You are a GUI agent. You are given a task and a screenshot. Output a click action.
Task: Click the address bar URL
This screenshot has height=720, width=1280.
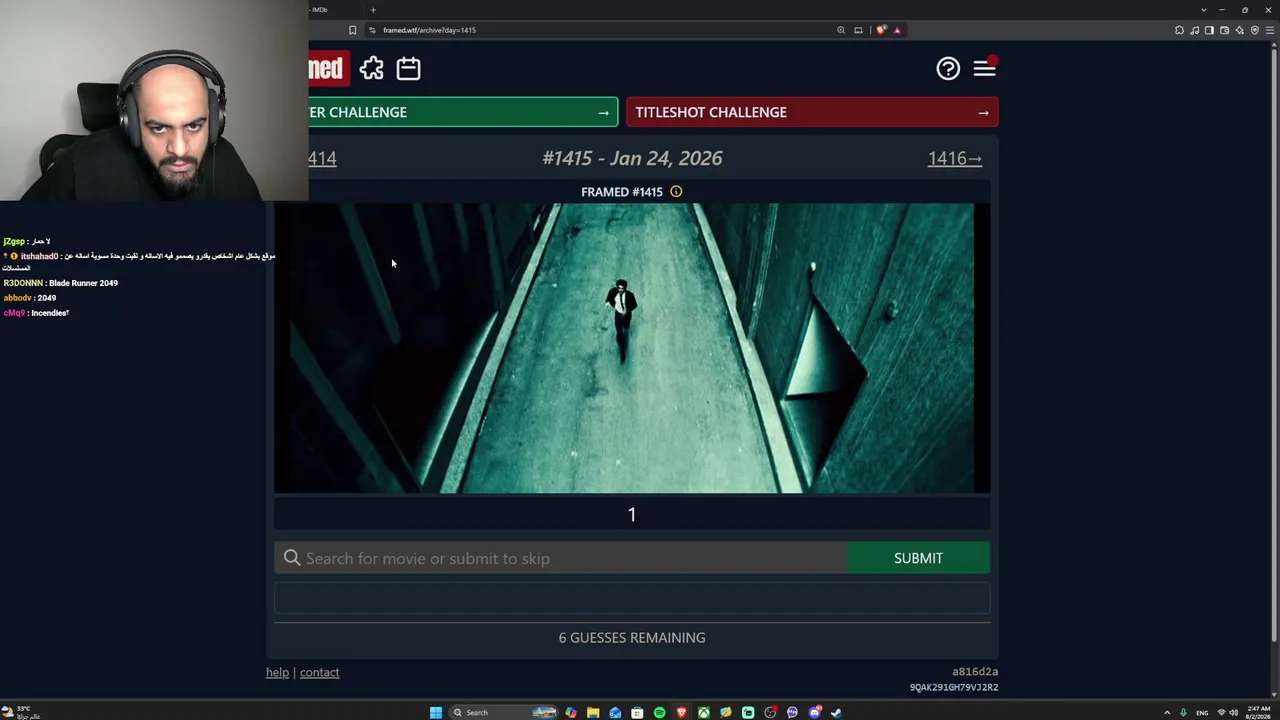pyautogui.click(x=429, y=30)
